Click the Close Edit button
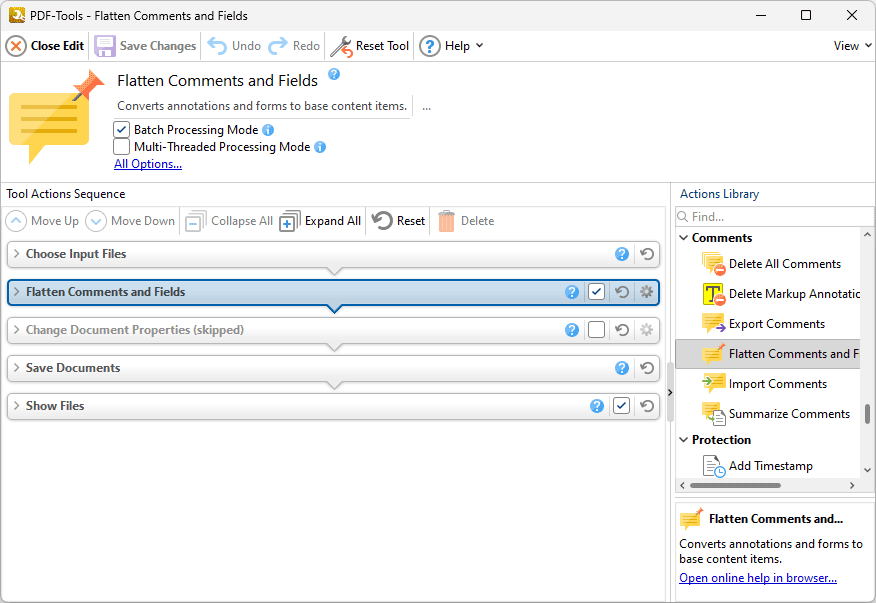Screen dimensions: 876x603 pyautogui.click(x=45, y=46)
